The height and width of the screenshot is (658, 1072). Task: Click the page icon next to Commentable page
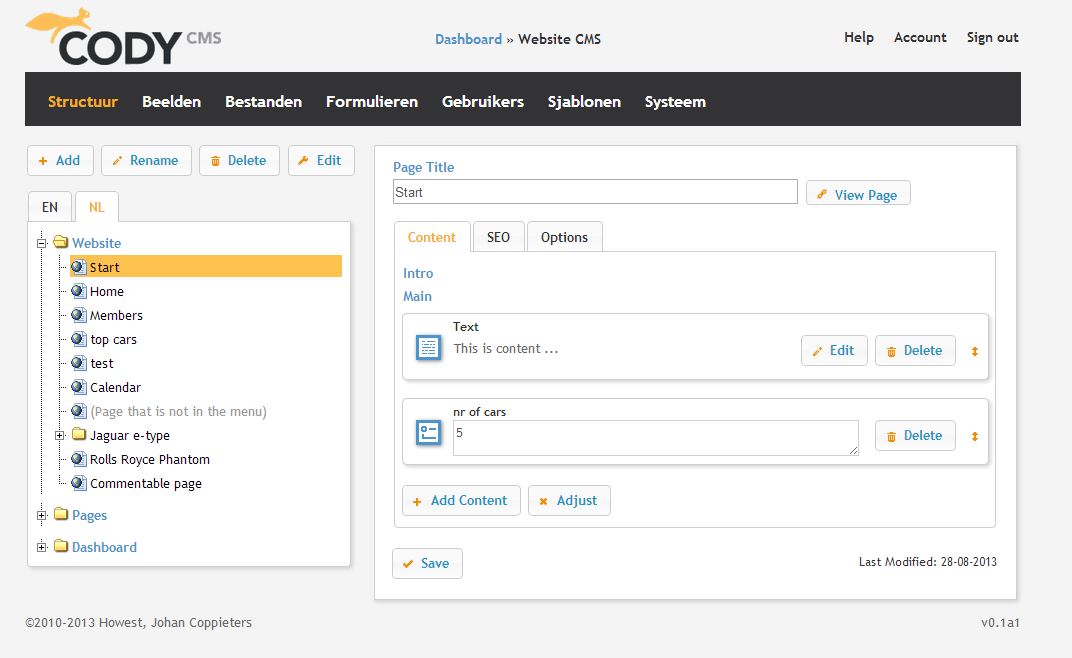click(x=79, y=483)
